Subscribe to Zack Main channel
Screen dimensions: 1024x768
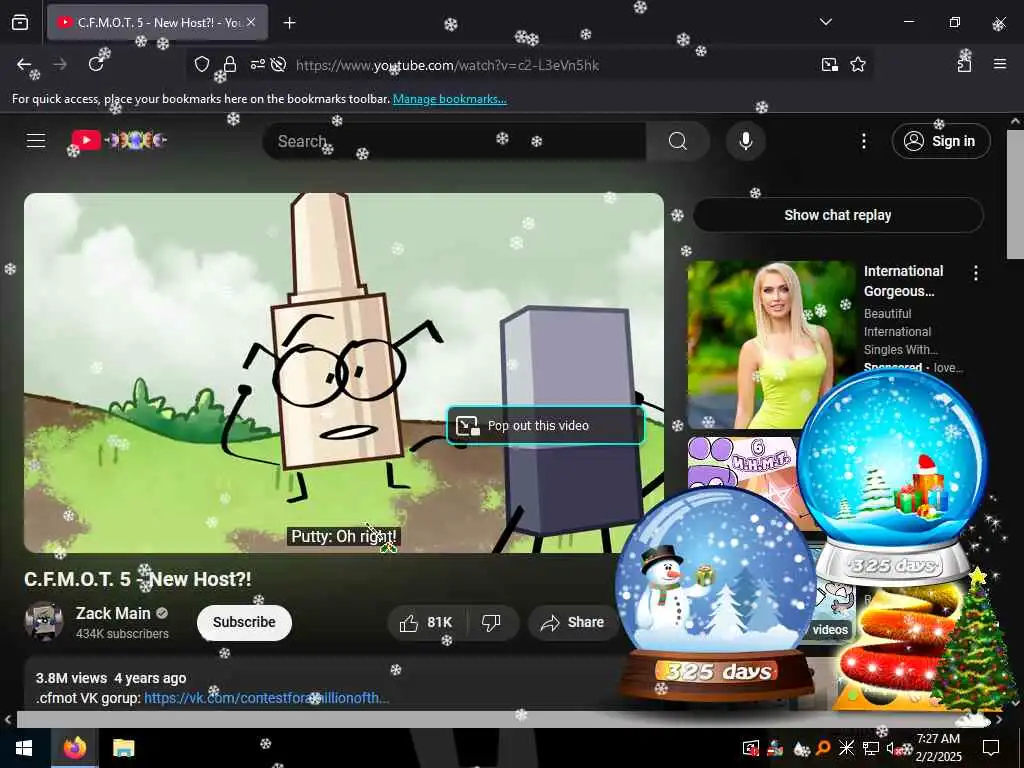[x=244, y=622]
